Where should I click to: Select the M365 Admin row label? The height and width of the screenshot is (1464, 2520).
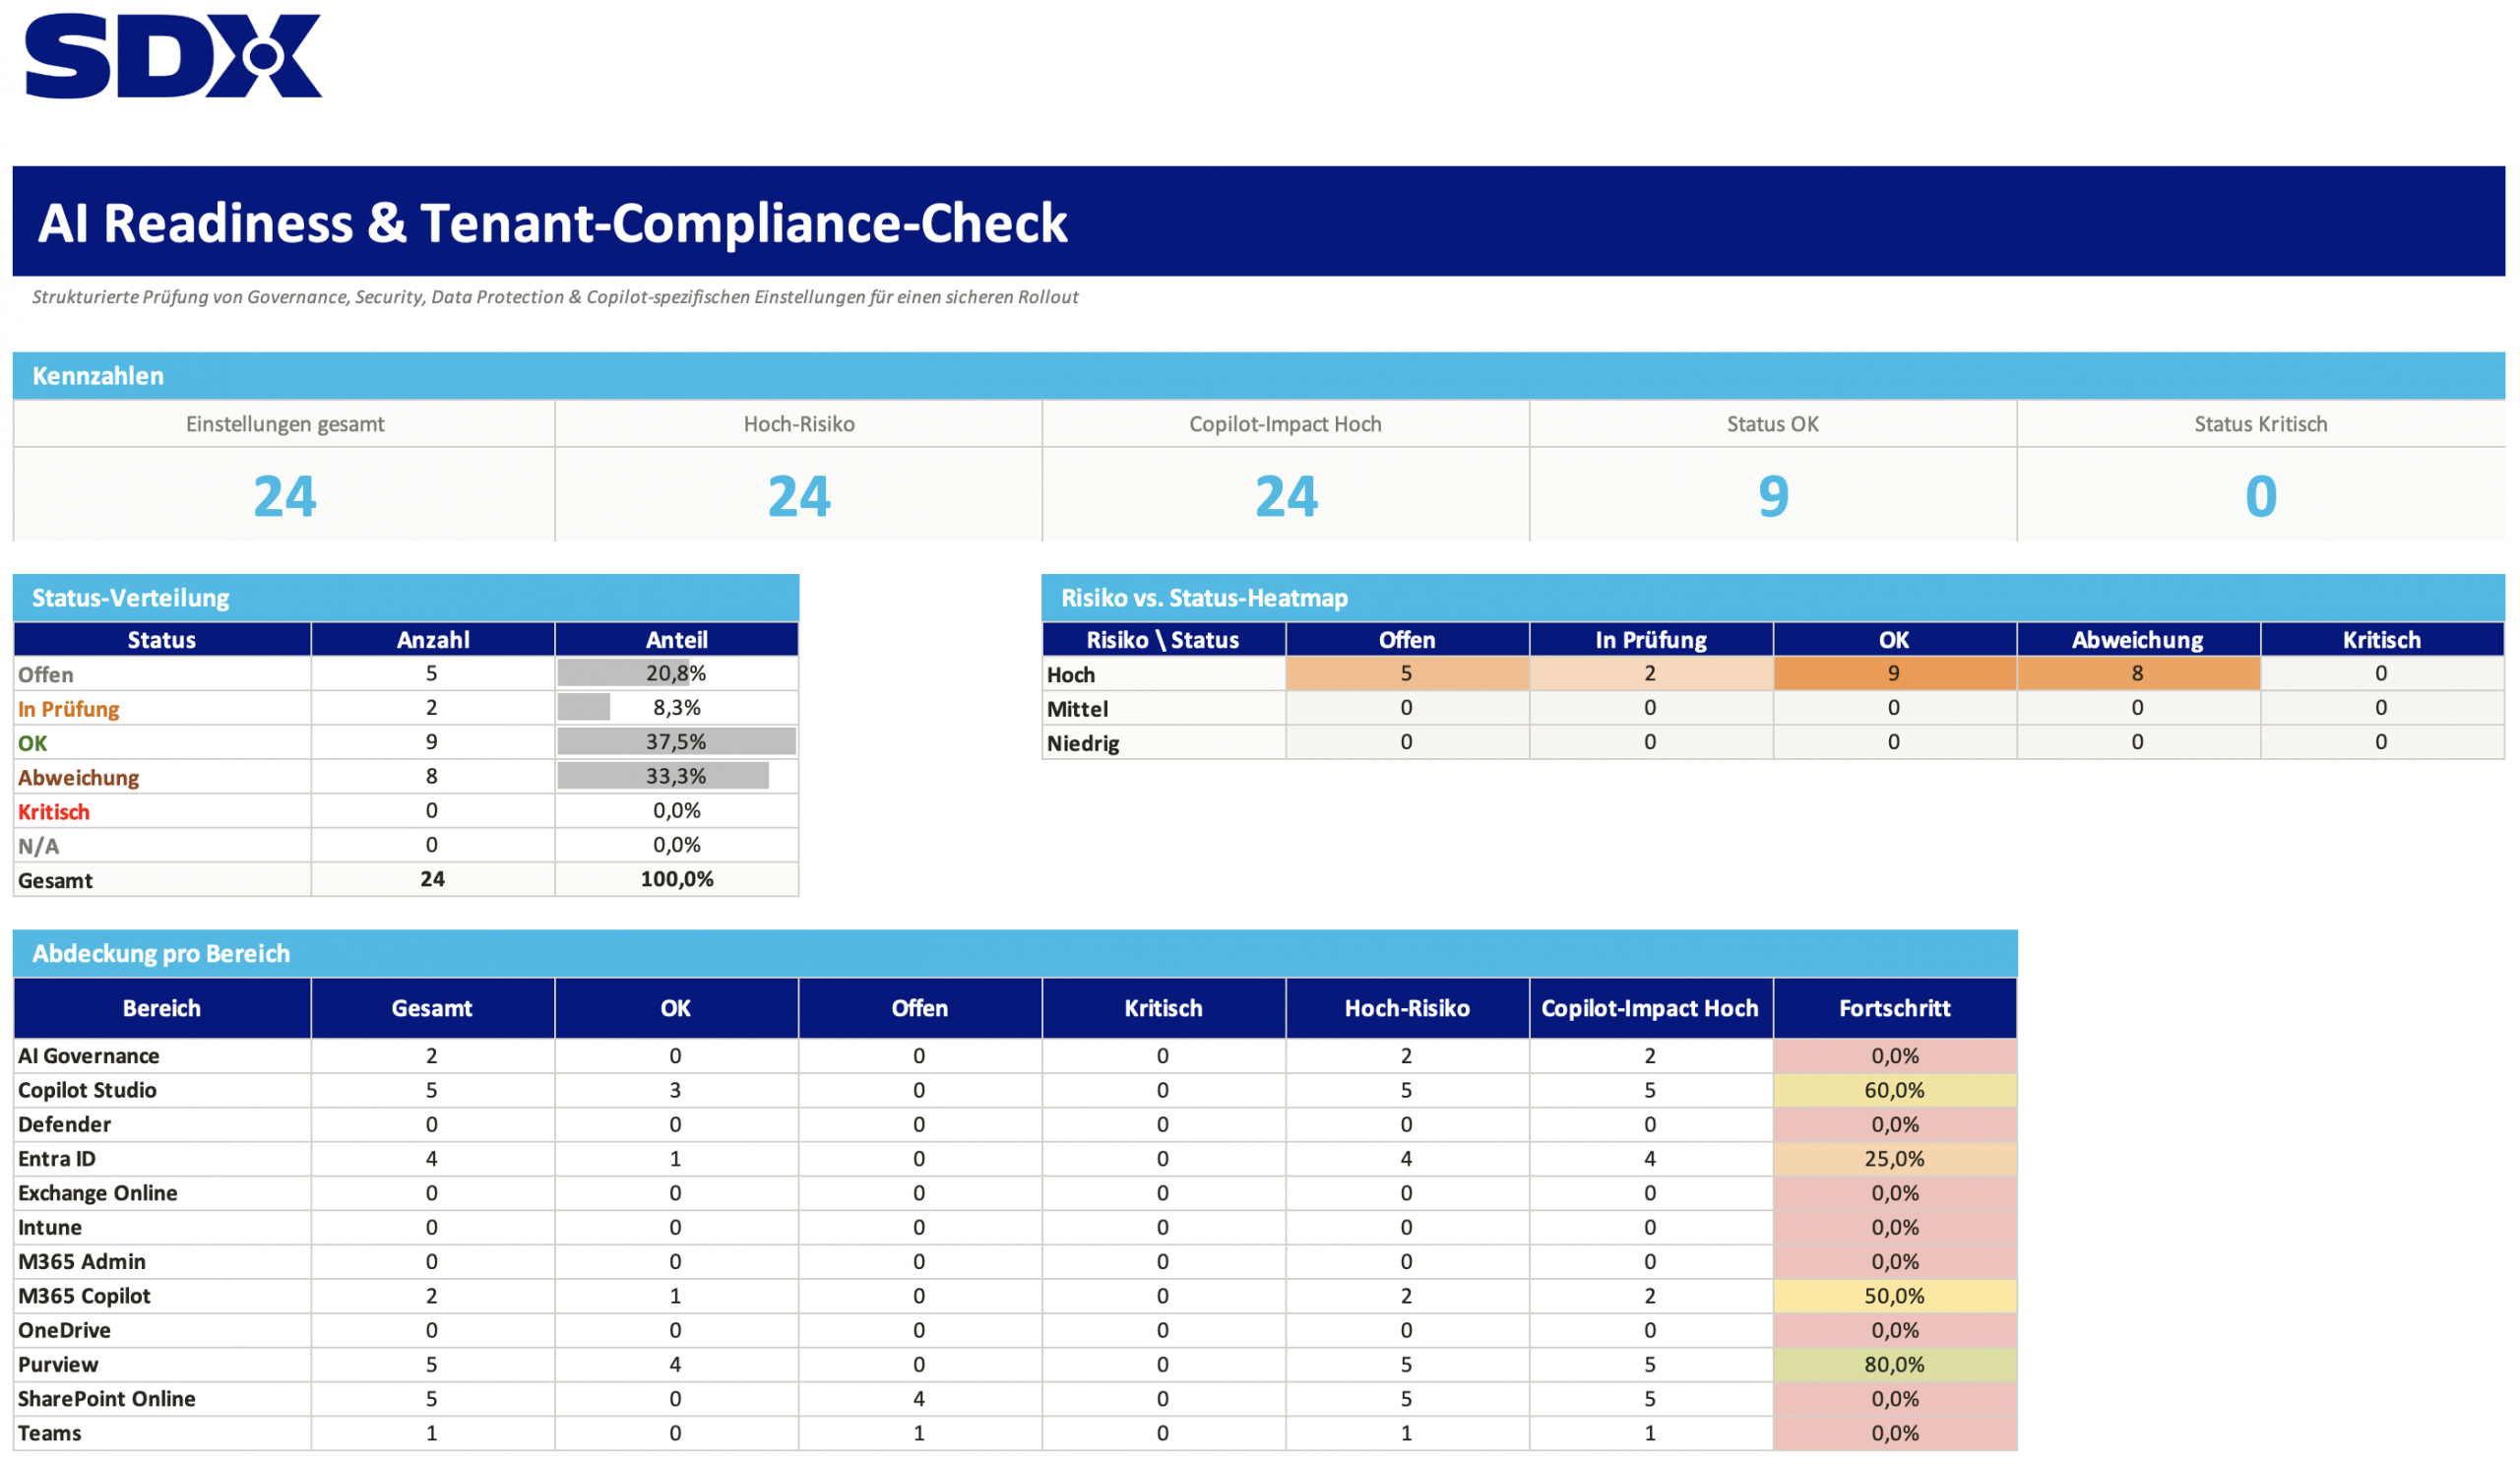click(82, 1262)
